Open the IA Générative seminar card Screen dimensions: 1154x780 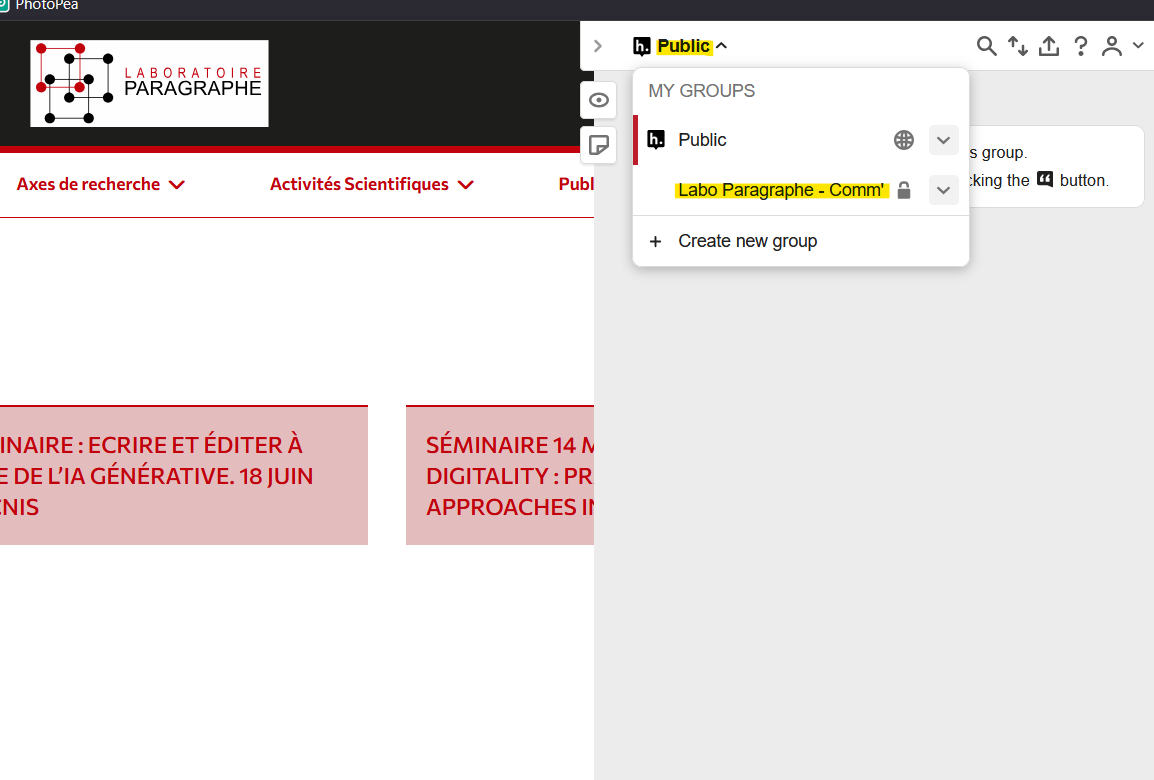pyautogui.click(x=180, y=475)
